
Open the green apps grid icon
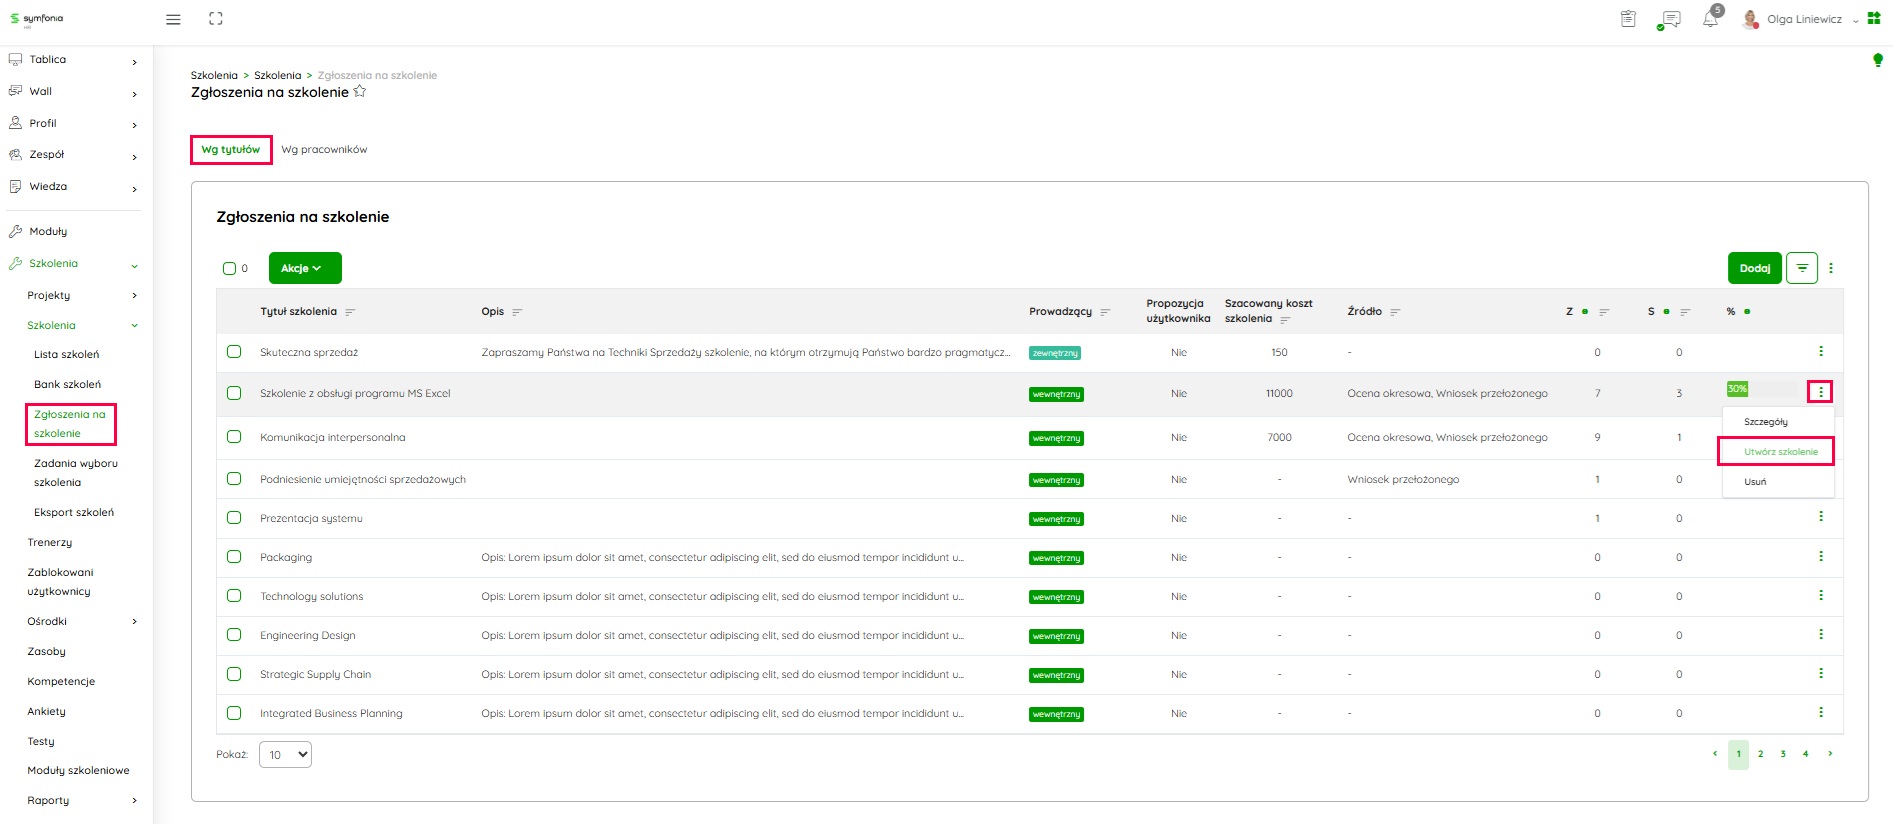point(1874,19)
